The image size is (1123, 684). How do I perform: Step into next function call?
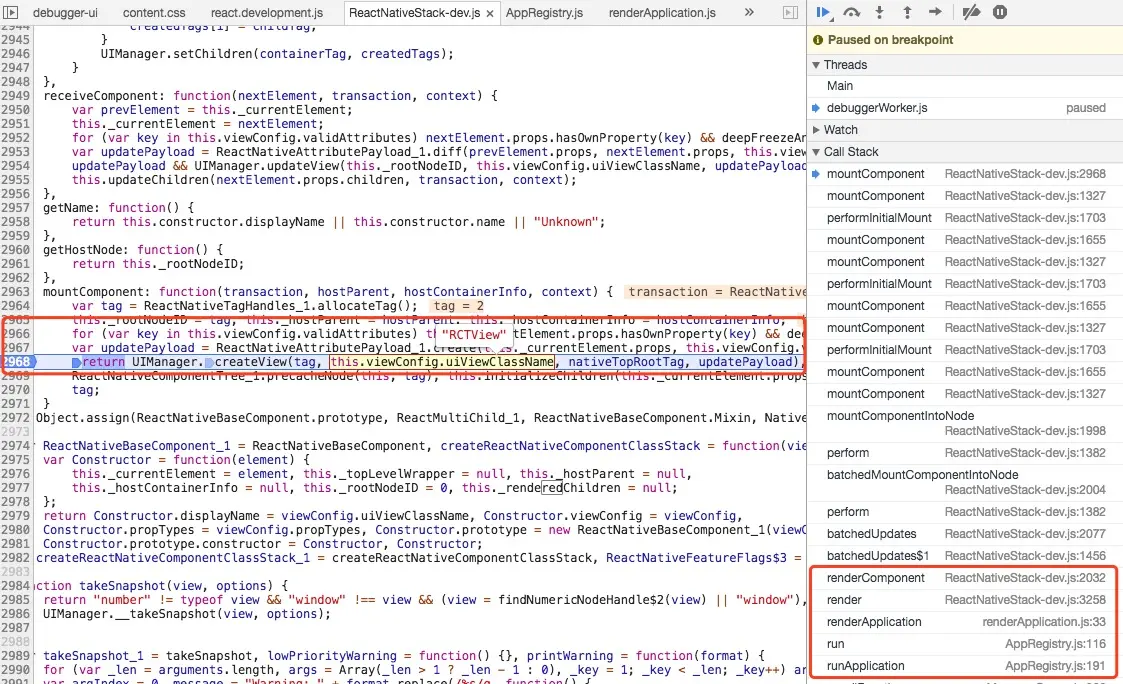click(879, 12)
